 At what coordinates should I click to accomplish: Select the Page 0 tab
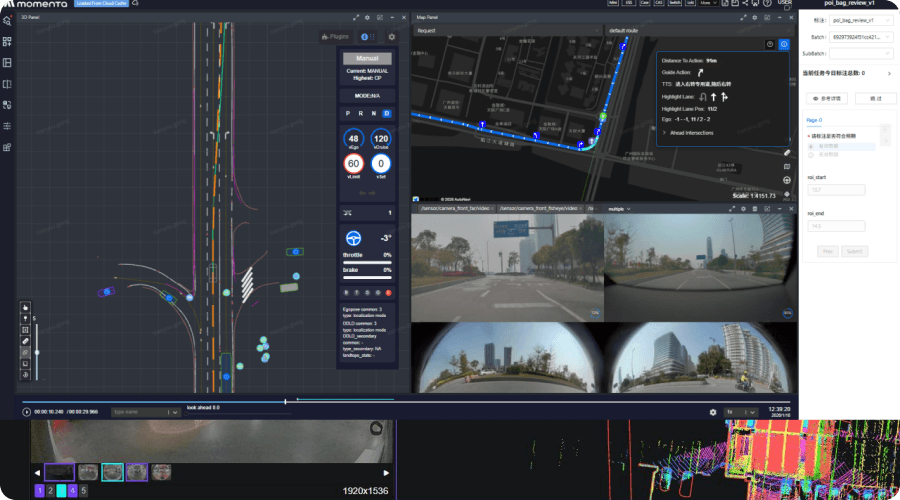814,120
